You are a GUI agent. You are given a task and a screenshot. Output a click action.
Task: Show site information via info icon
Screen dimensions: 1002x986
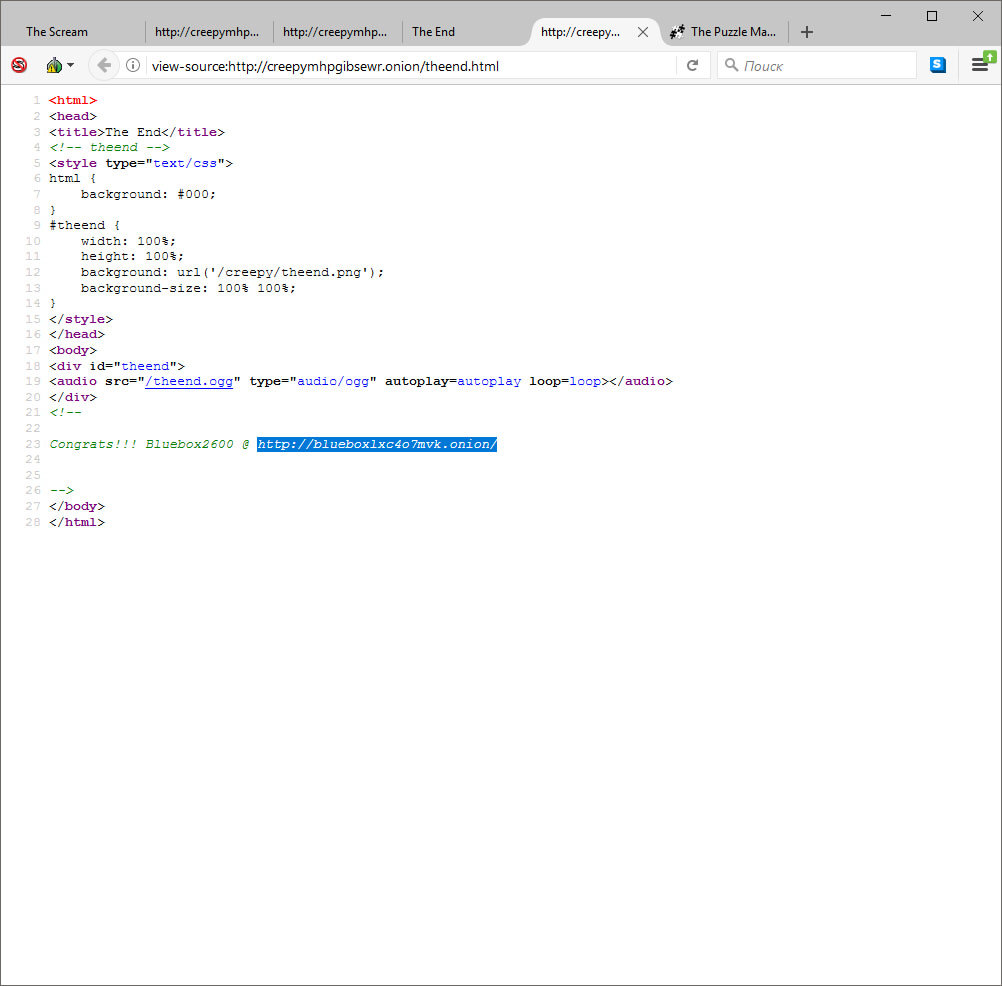point(133,66)
